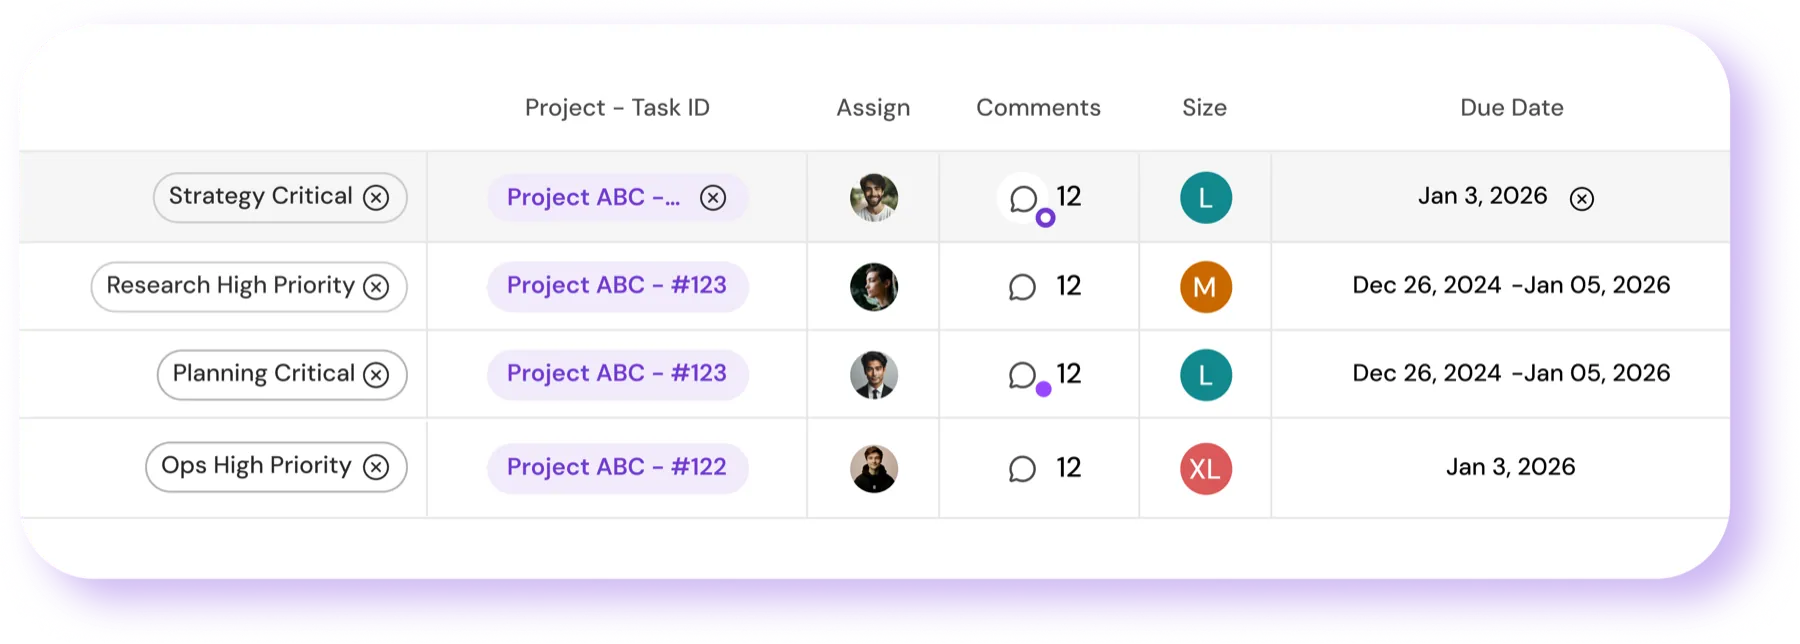Sort by Assign column header

click(x=873, y=108)
